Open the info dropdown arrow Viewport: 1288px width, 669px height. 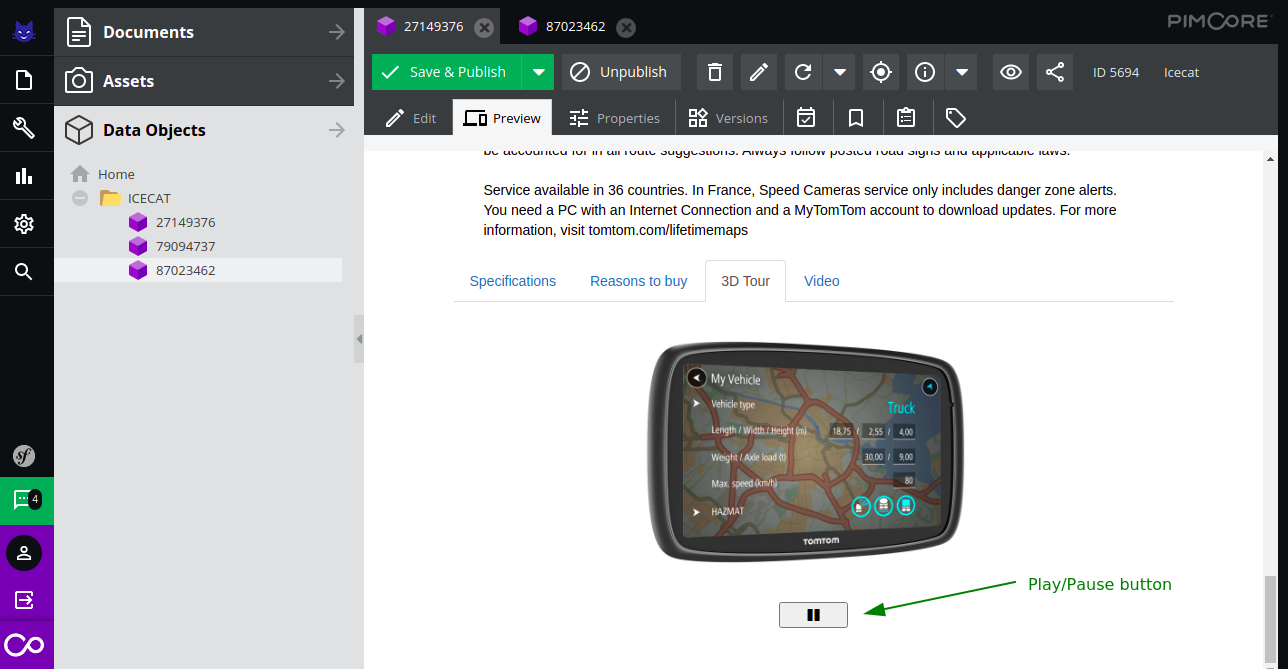961,72
